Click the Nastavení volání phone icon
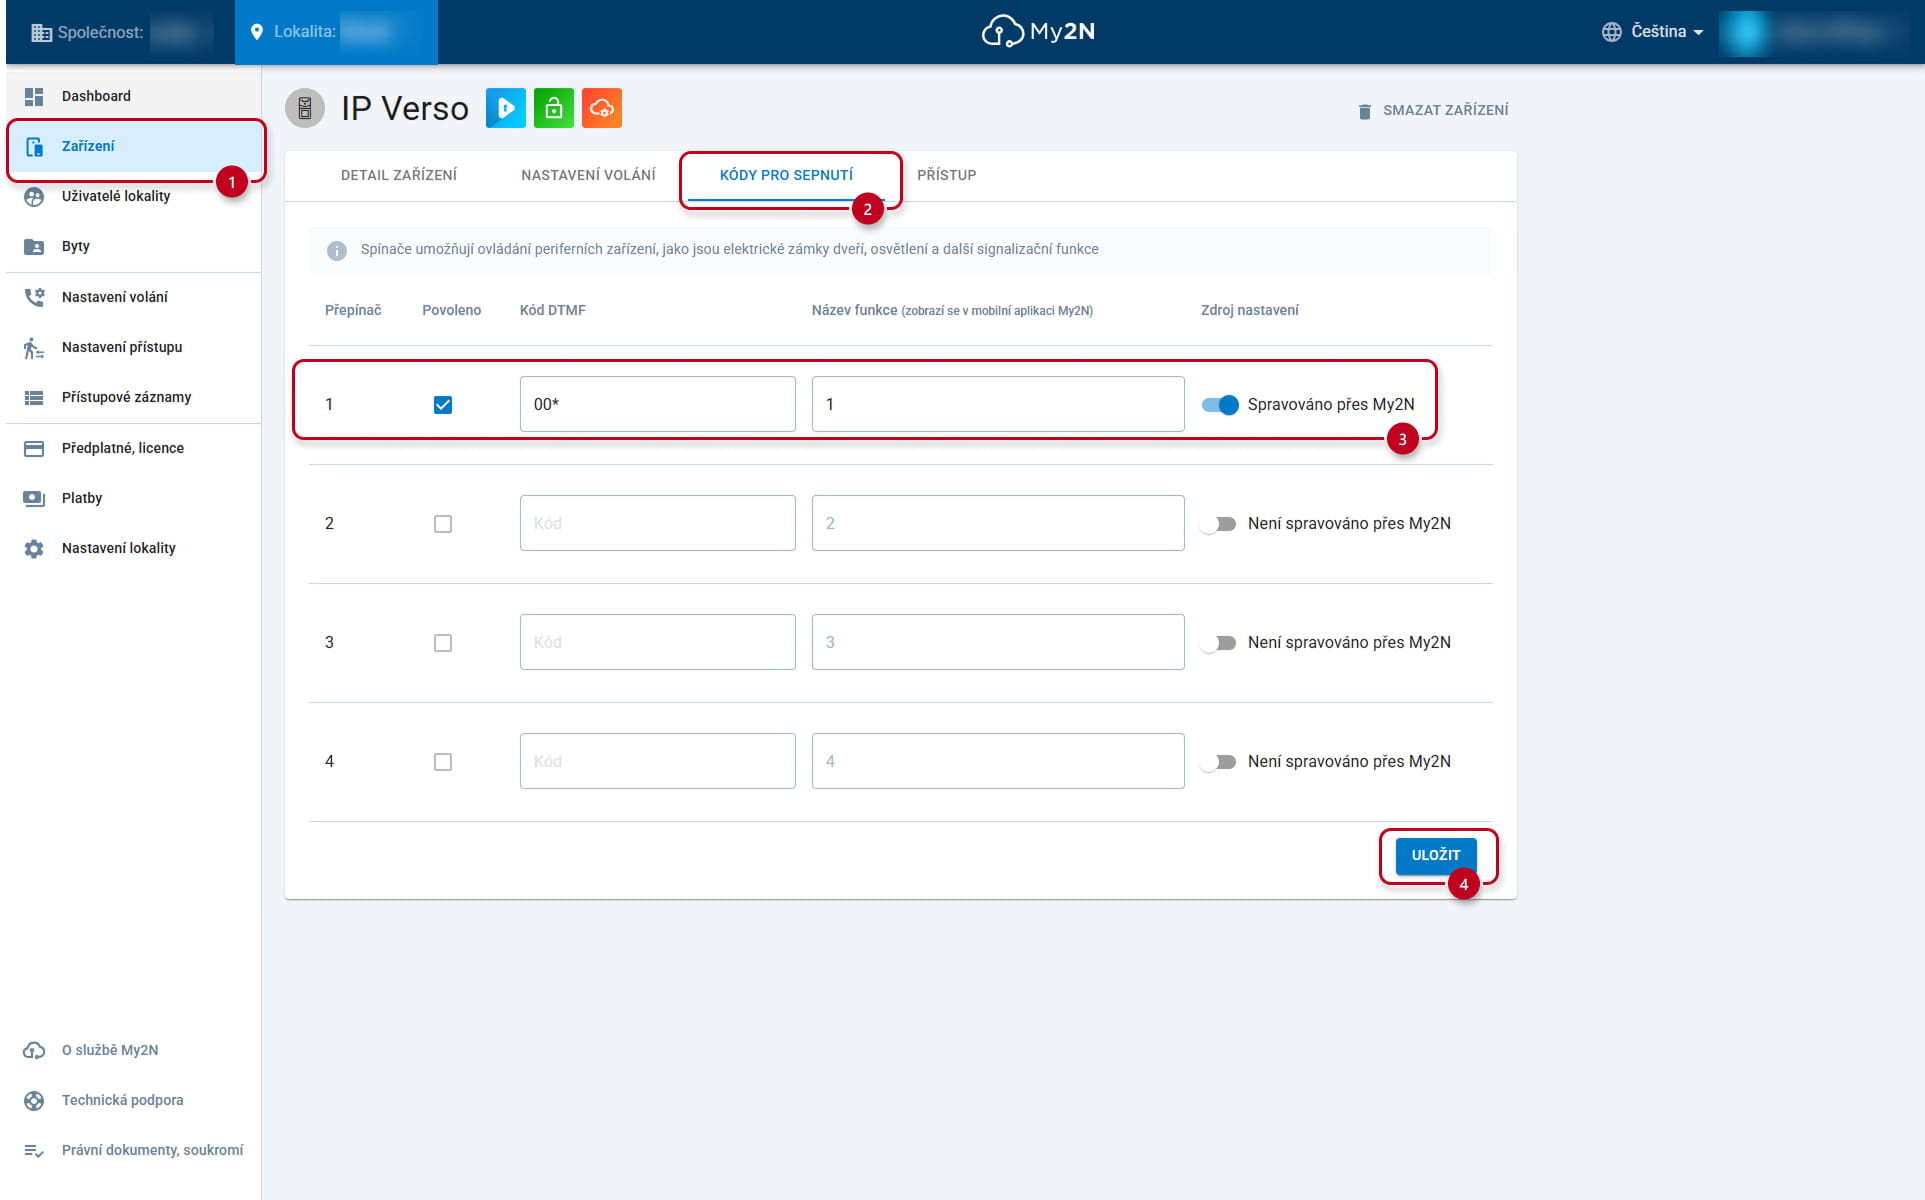 (34, 297)
